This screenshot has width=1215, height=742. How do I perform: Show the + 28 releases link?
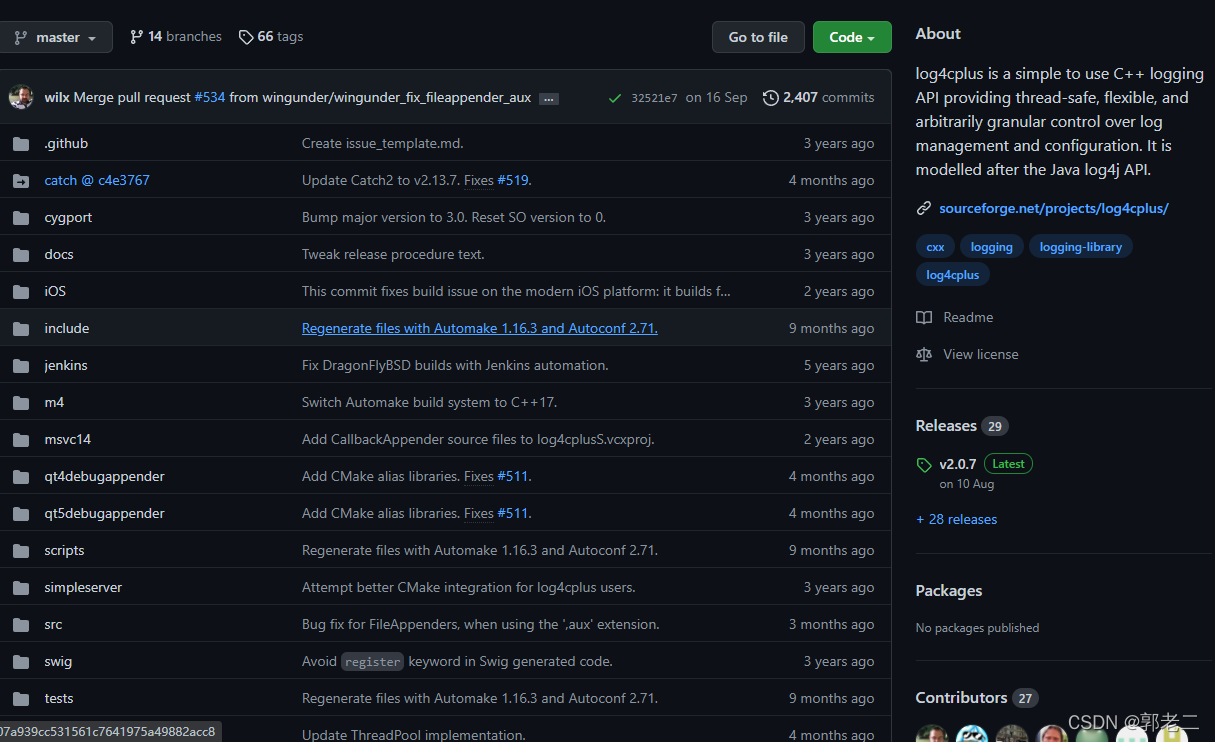(x=956, y=520)
